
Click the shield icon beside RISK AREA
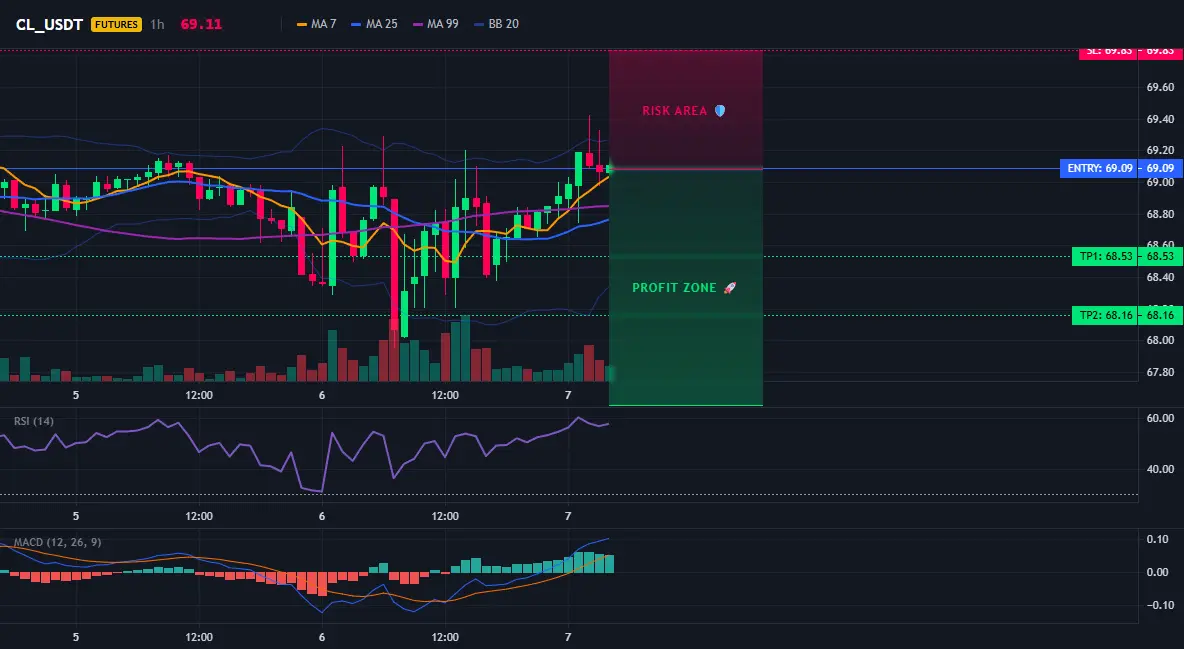[720, 111]
